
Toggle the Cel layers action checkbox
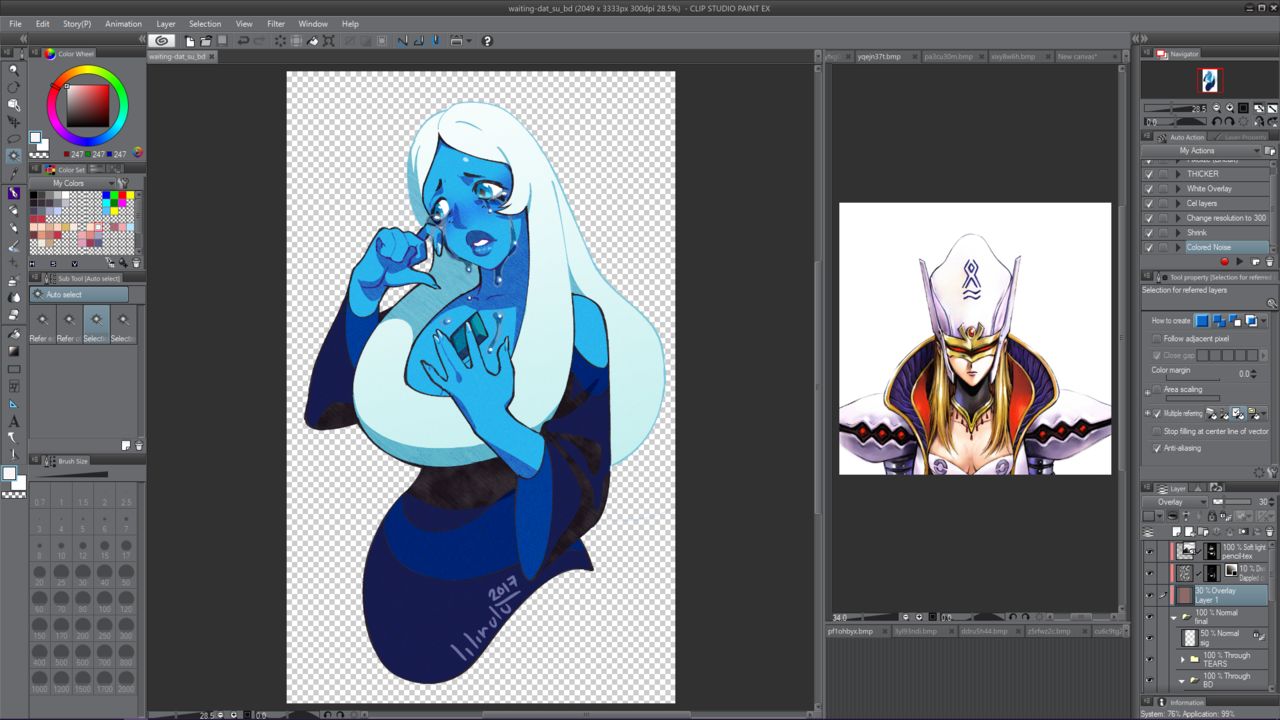[x=1148, y=203]
